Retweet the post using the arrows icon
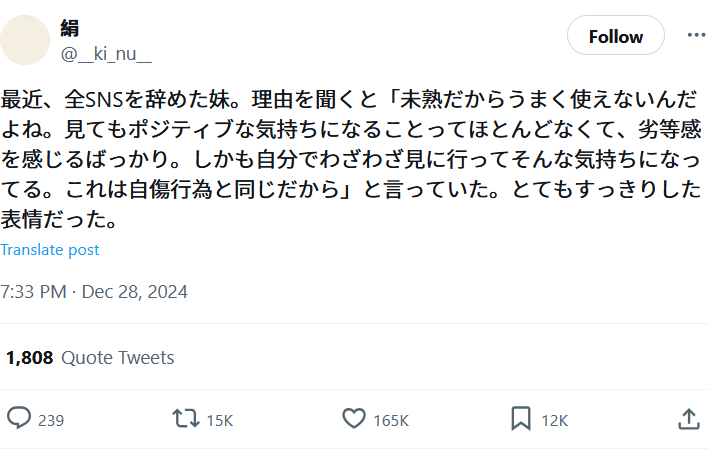Image resolution: width=708 pixels, height=449 pixels. (186, 419)
